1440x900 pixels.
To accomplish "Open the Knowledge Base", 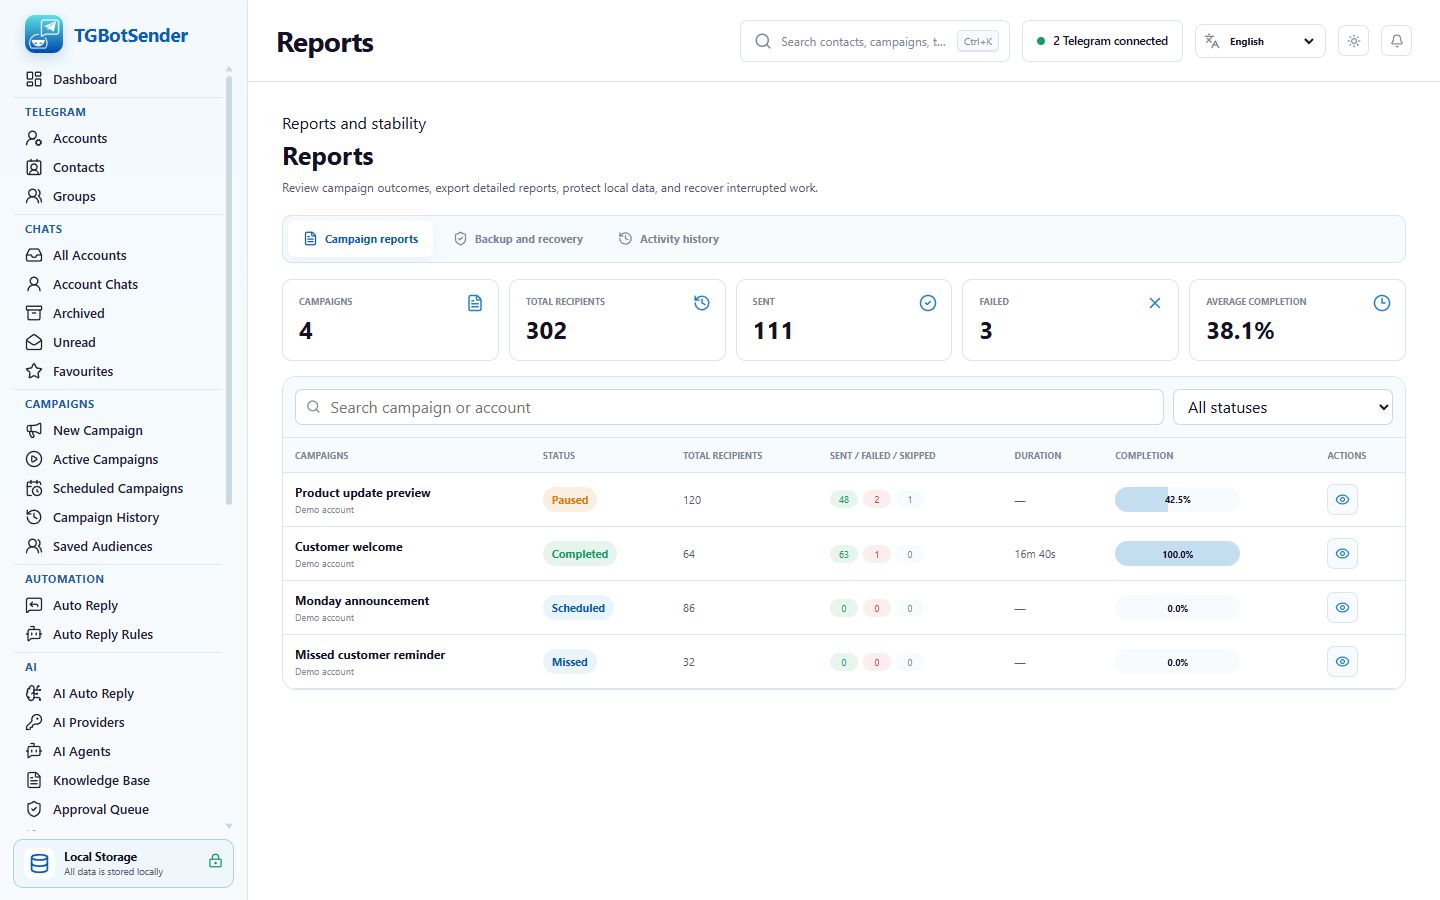I will click(118, 780).
